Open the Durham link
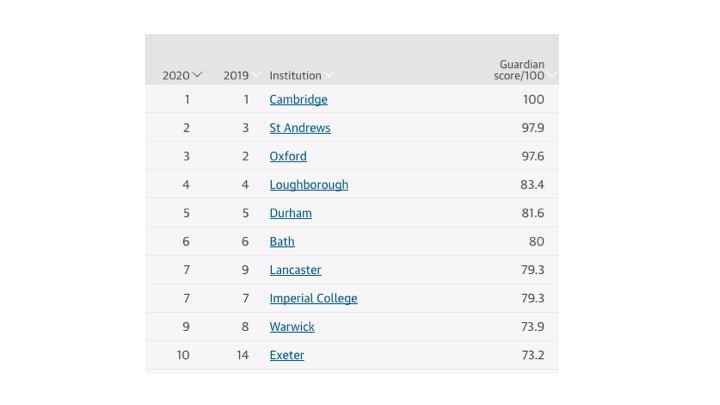The width and height of the screenshot is (720, 405). coord(291,213)
